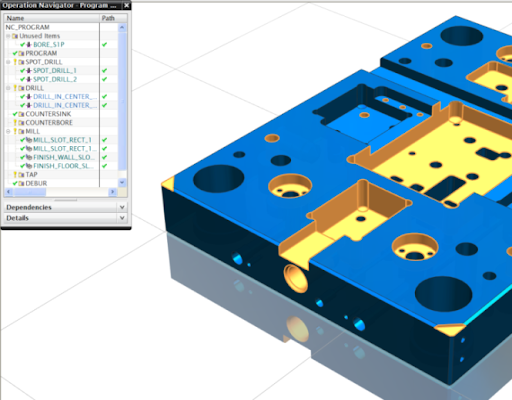512x400 pixels.
Task: Click the DEBUR green status checkmark
Action: 15,183
